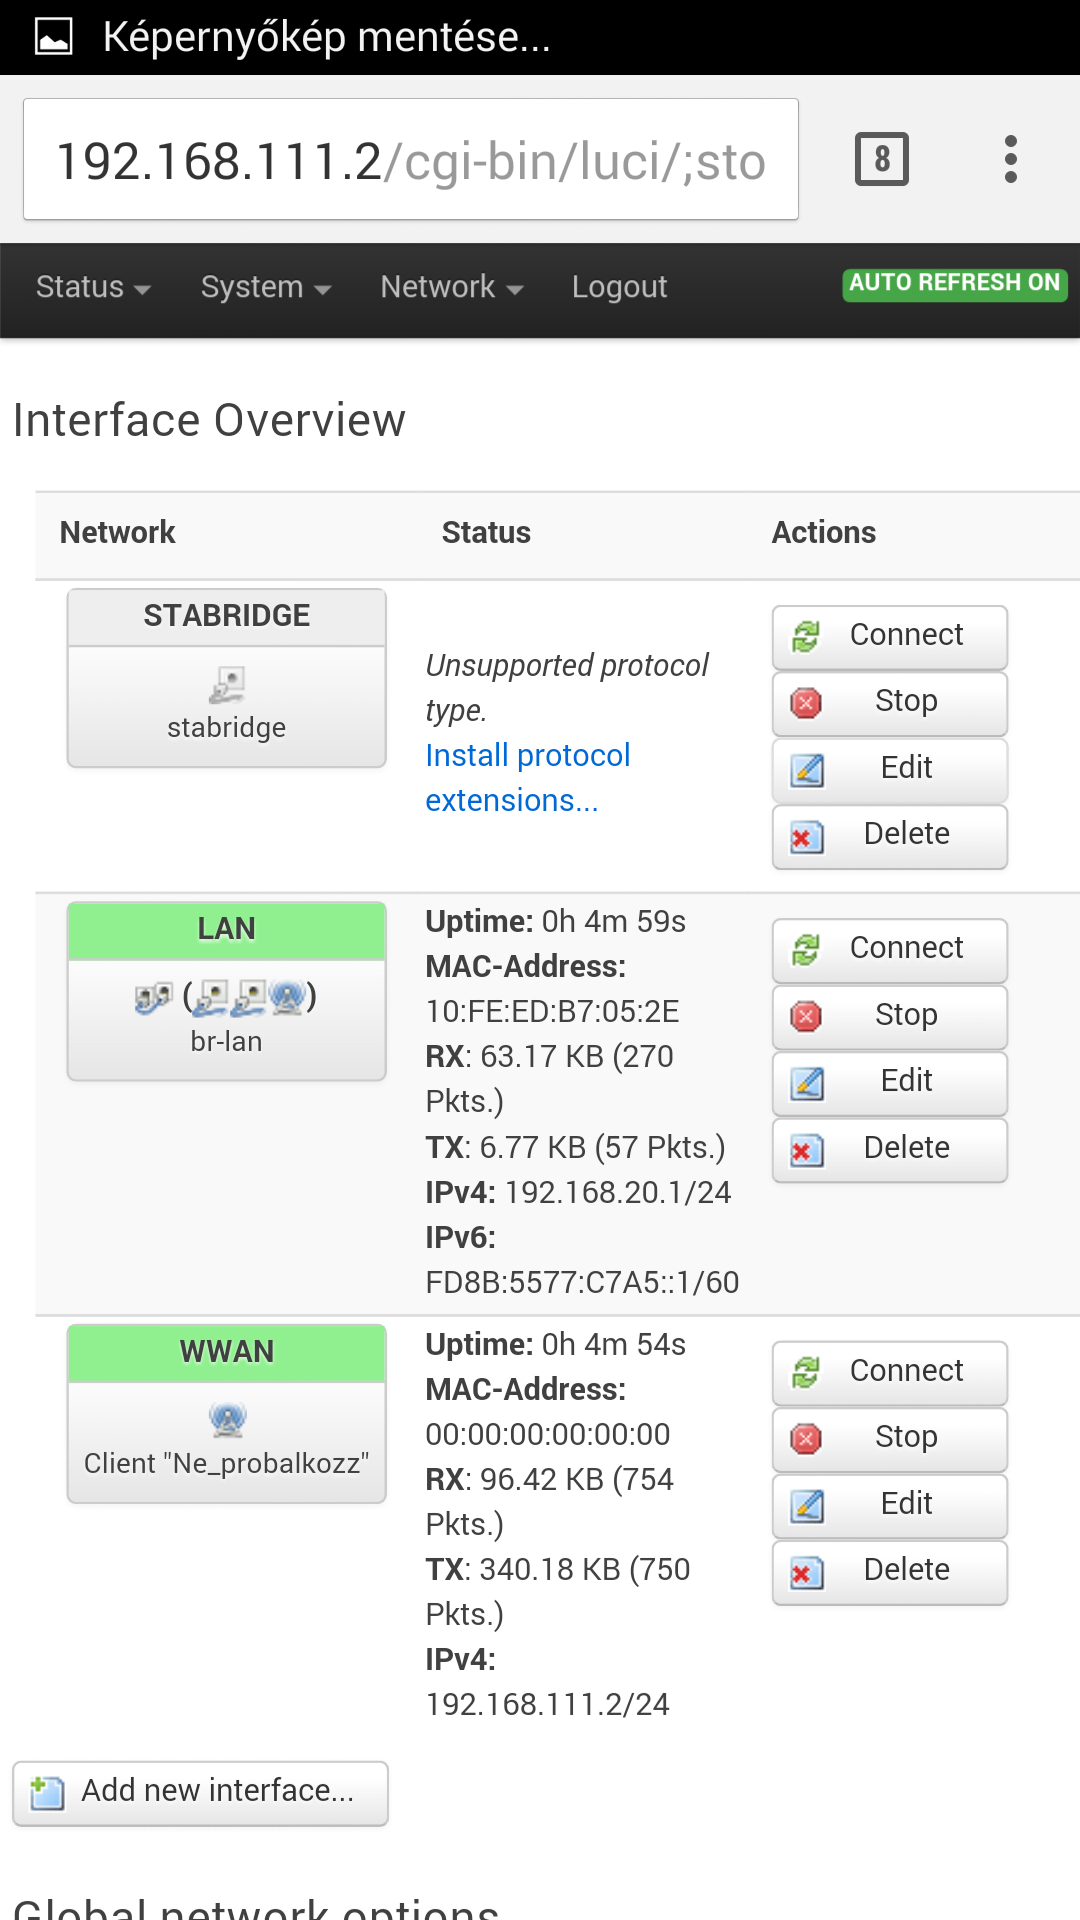The height and width of the screenshot is (1920, 1080).
Task: Click Logout in the navigation bar
Action: [x=619, y=288]
